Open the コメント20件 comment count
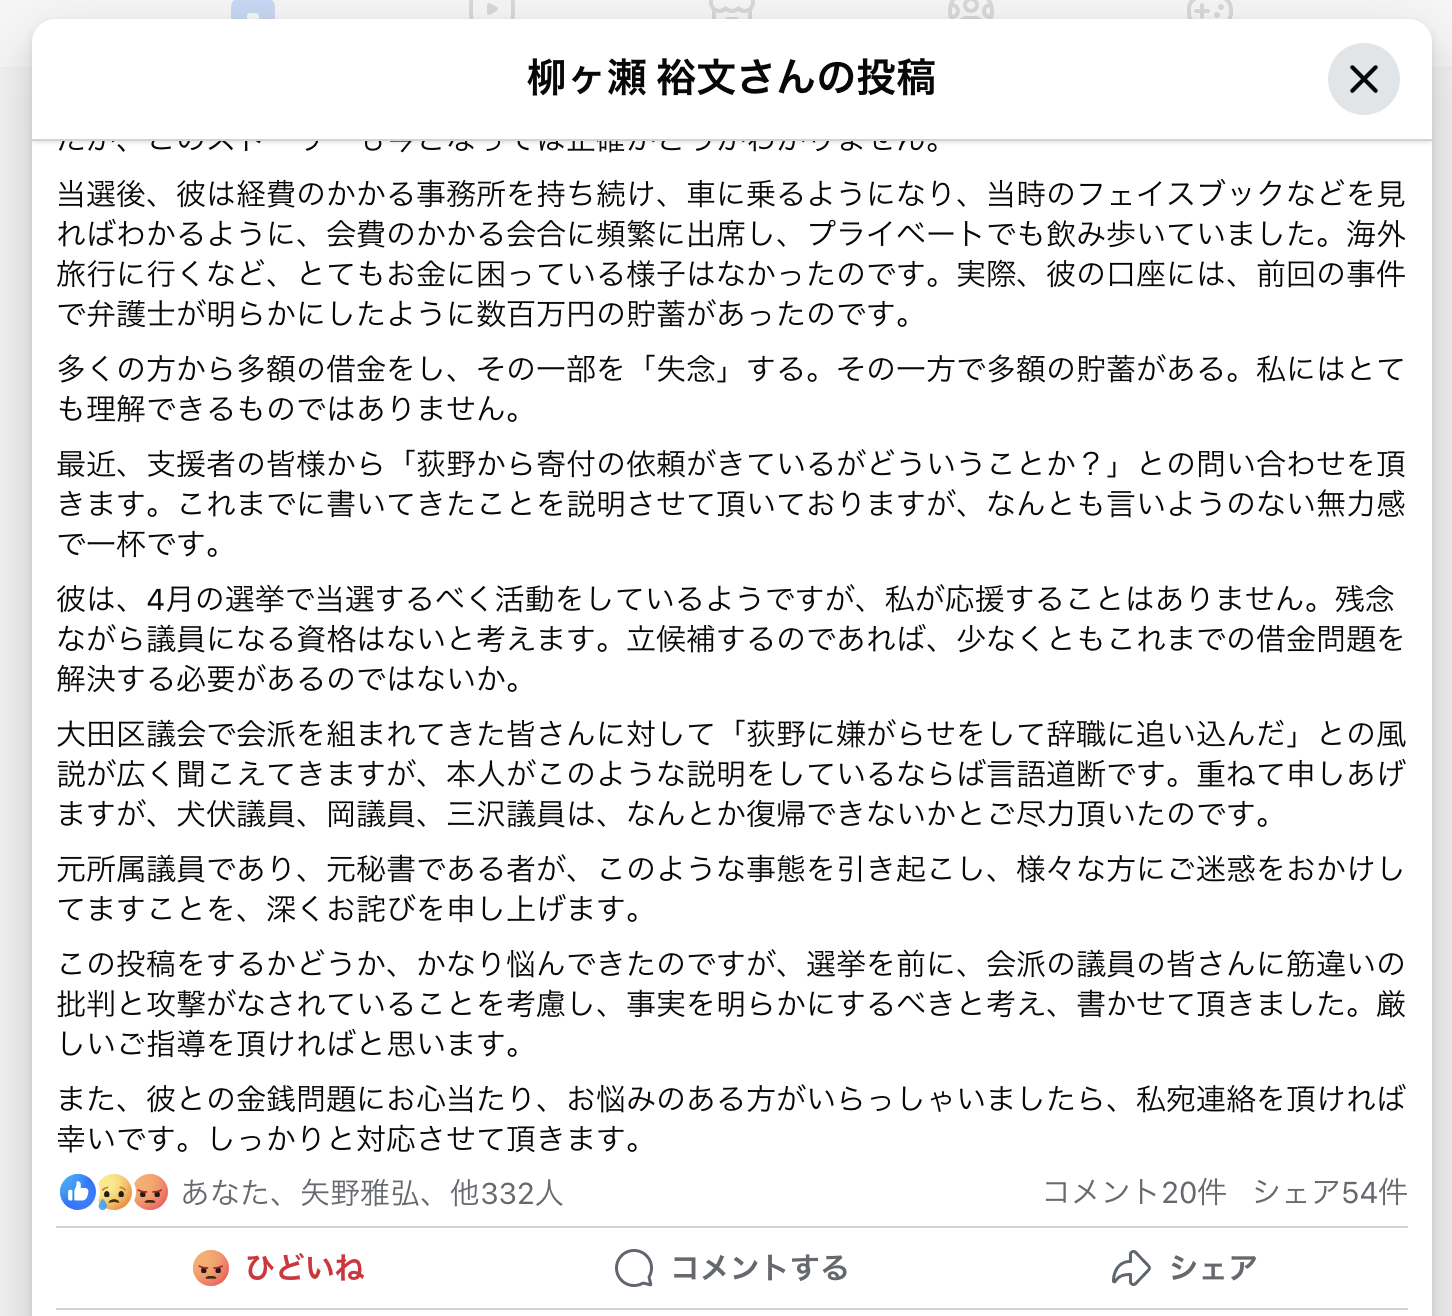1452x1316 pixels. tap(1134, 1192)
